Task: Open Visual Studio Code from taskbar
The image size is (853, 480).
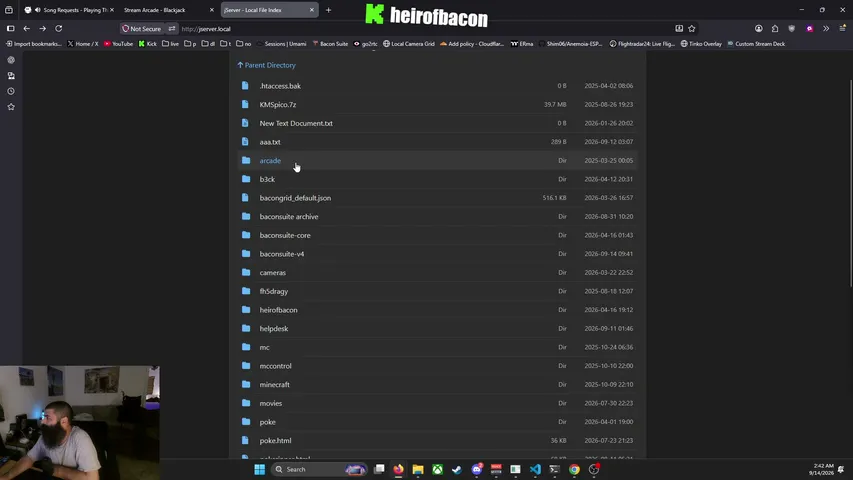Action: [x=535, y=469]
